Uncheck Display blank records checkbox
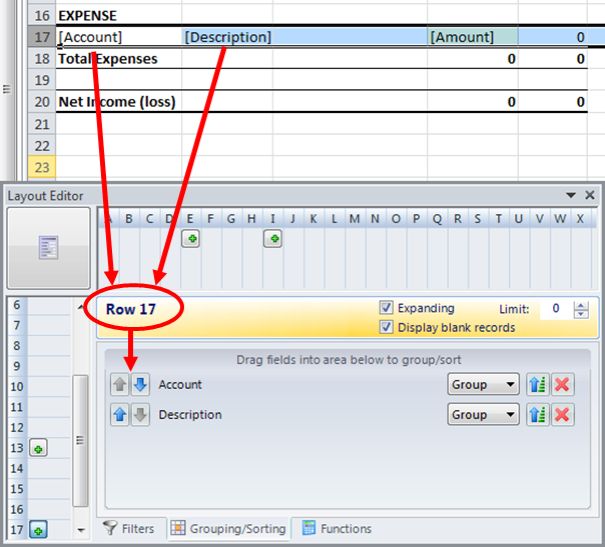The image size is (605, 547). click(386, 327)
